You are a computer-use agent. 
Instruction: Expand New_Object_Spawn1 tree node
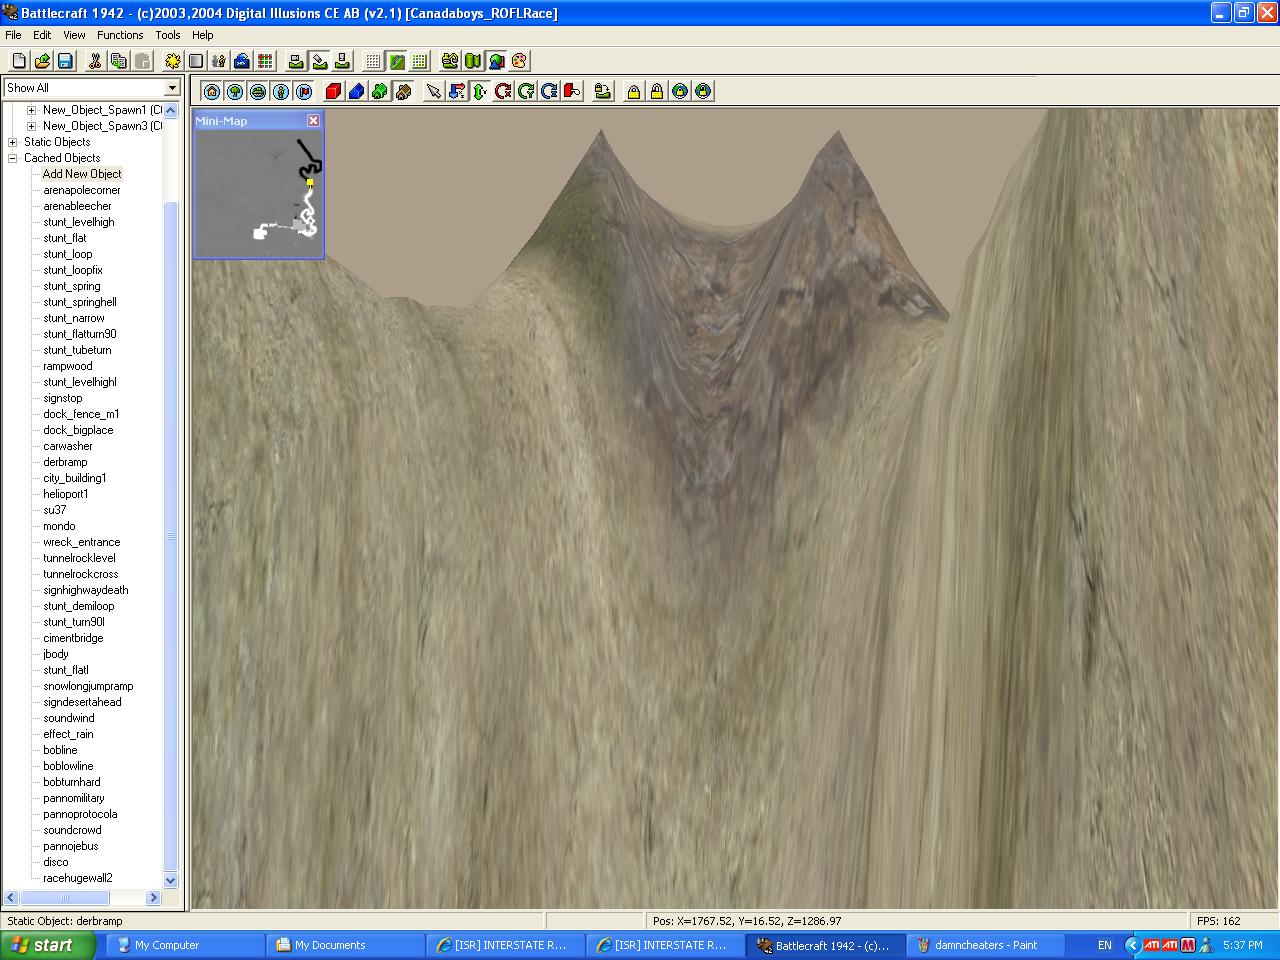point(31,110)
